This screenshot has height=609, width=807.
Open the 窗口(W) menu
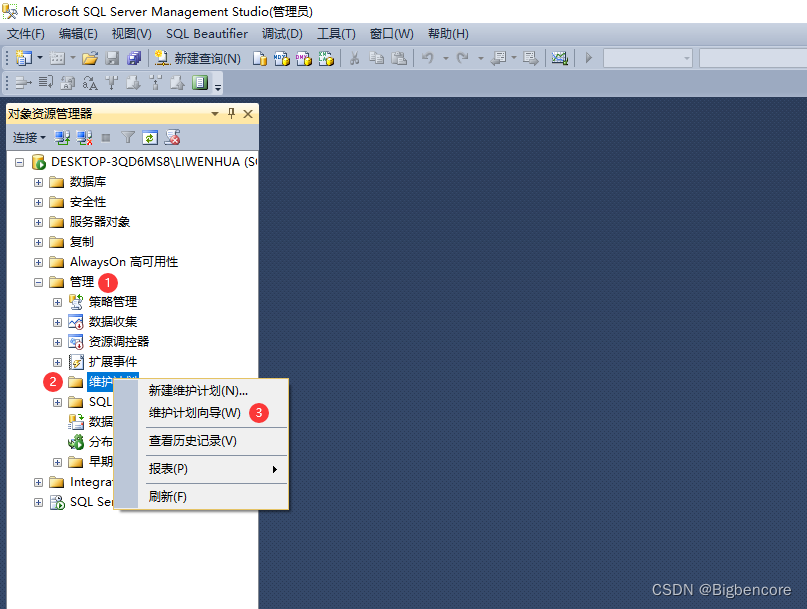pos(392,34)
